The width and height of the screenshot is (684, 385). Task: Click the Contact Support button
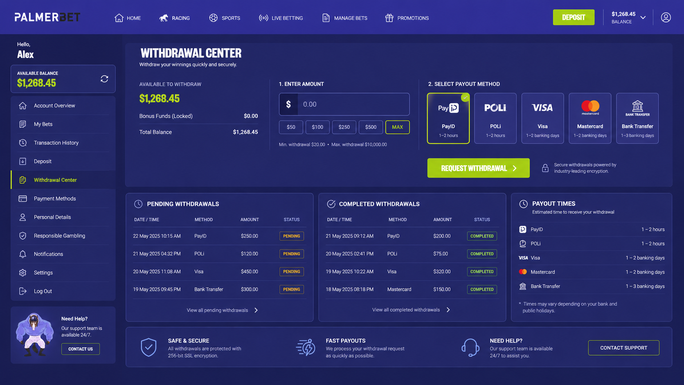(623, 348)
